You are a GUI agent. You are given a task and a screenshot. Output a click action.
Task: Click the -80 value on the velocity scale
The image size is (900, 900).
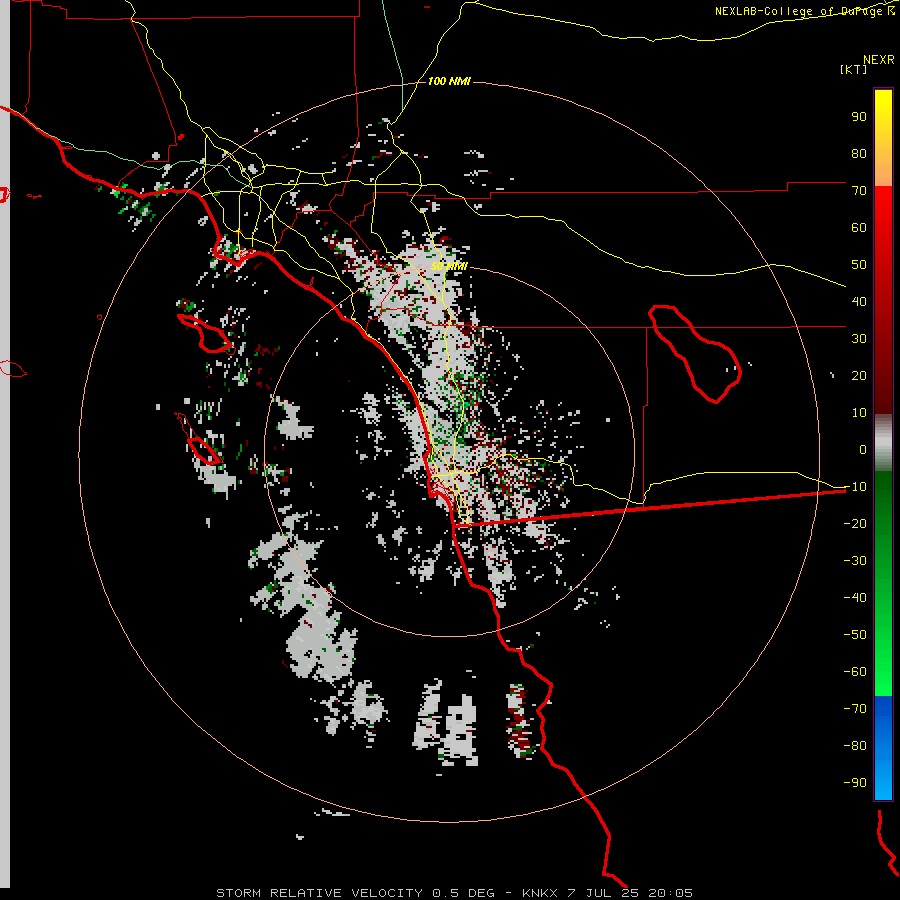855,746
